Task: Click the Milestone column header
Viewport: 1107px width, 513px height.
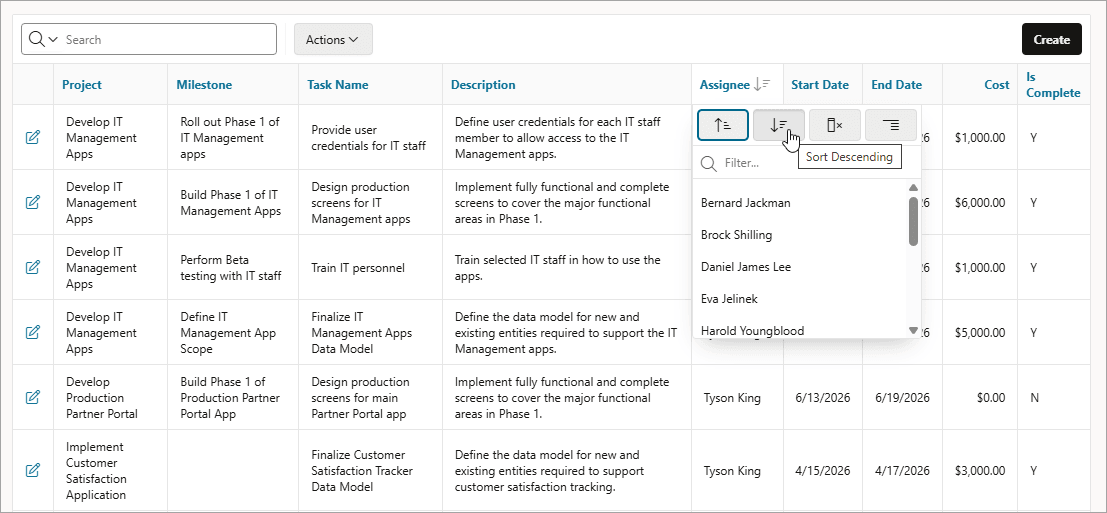Action: coord(204,85)
